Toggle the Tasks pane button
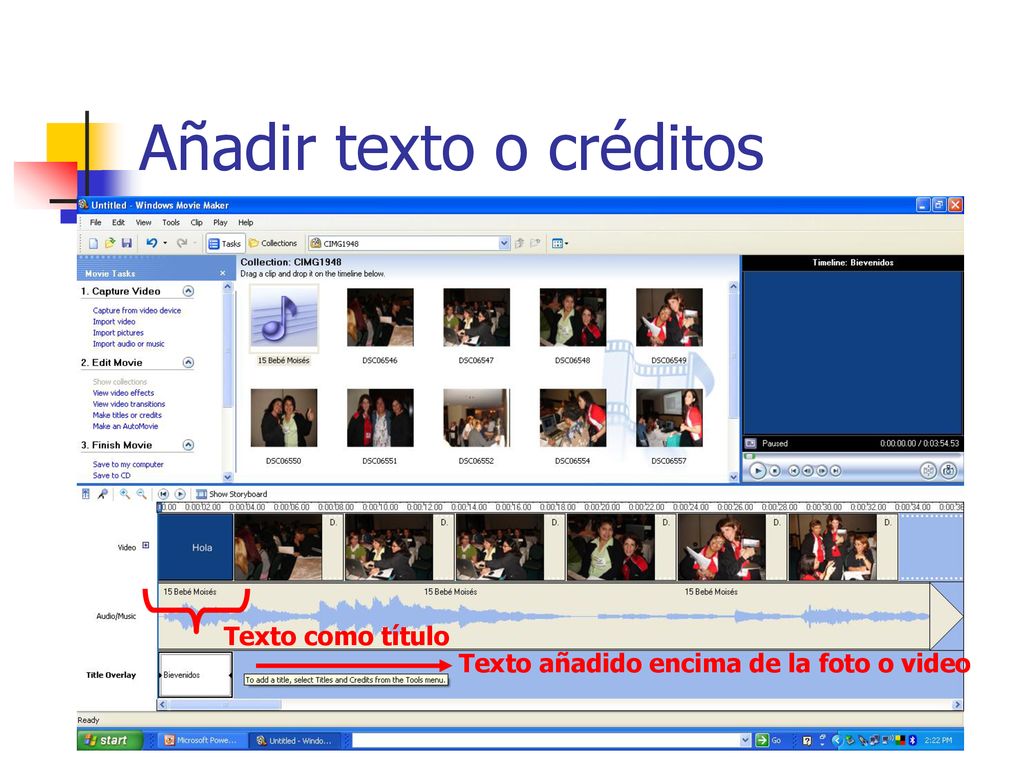1024x768 pixels. point(225,244)
